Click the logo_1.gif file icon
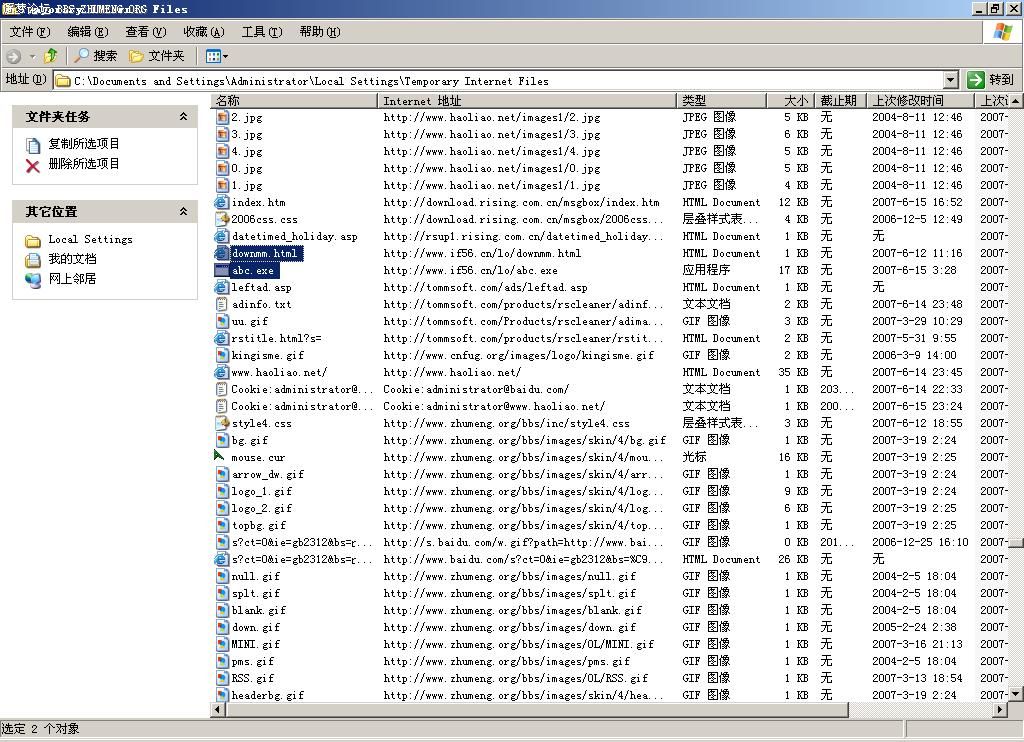This screenshot has width=1024, height=742. click(222, 491)
